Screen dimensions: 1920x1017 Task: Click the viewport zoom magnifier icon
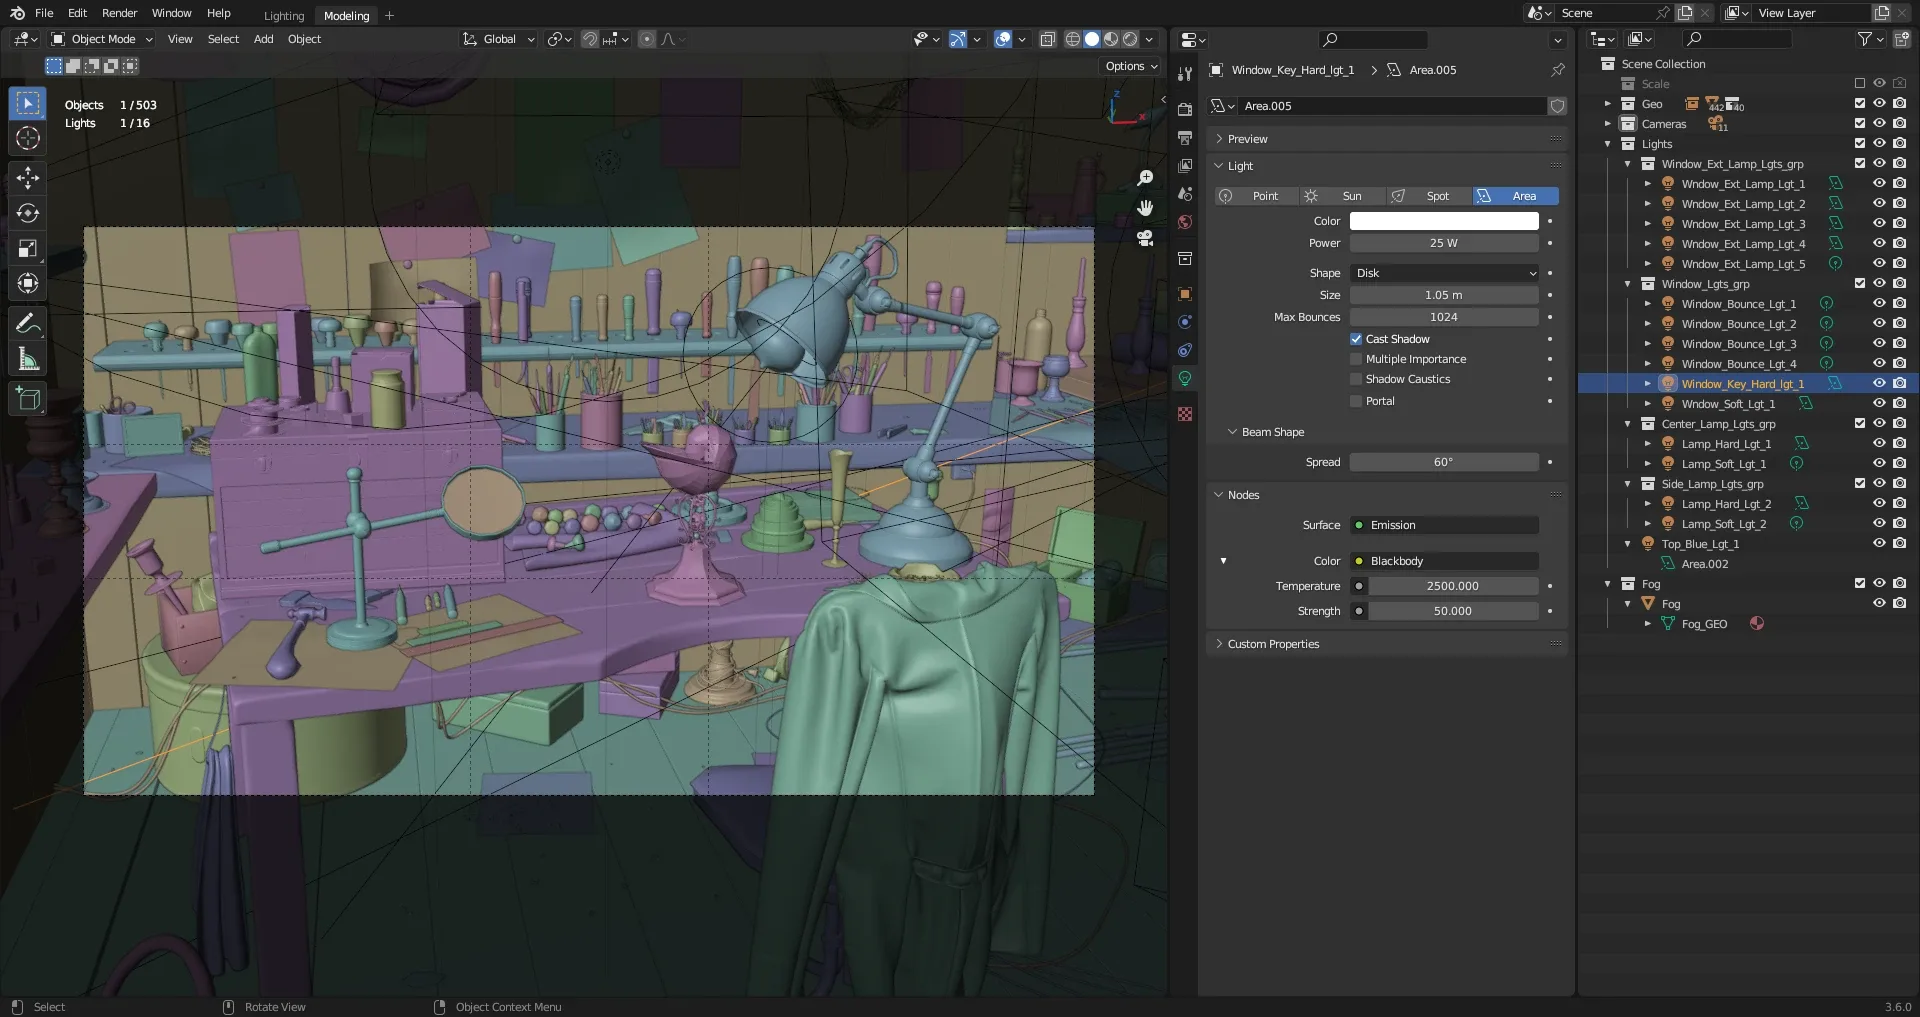point(1145,178)
